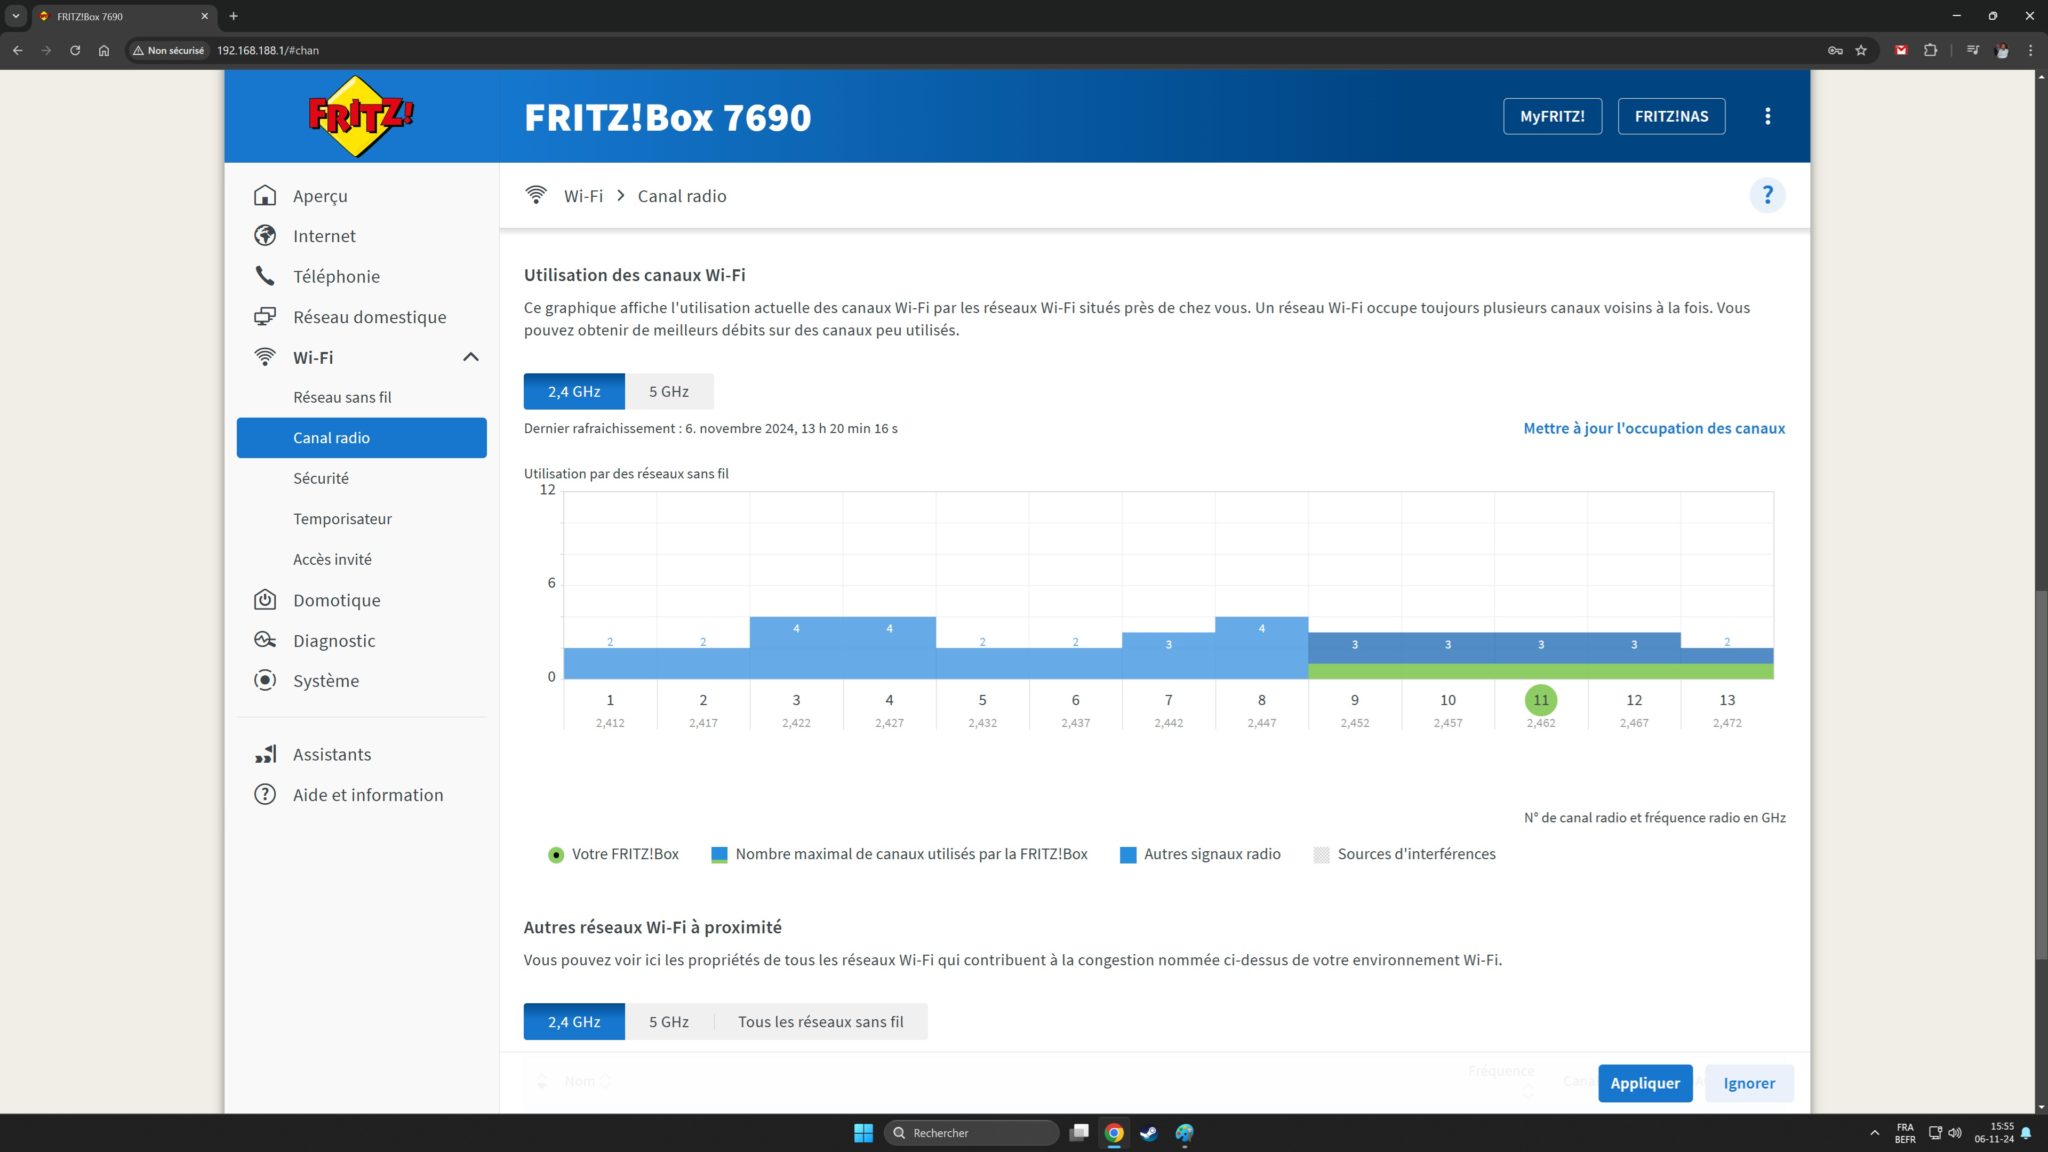Reload the page in browser
2048x1152 pixels.
pos(75,50)
